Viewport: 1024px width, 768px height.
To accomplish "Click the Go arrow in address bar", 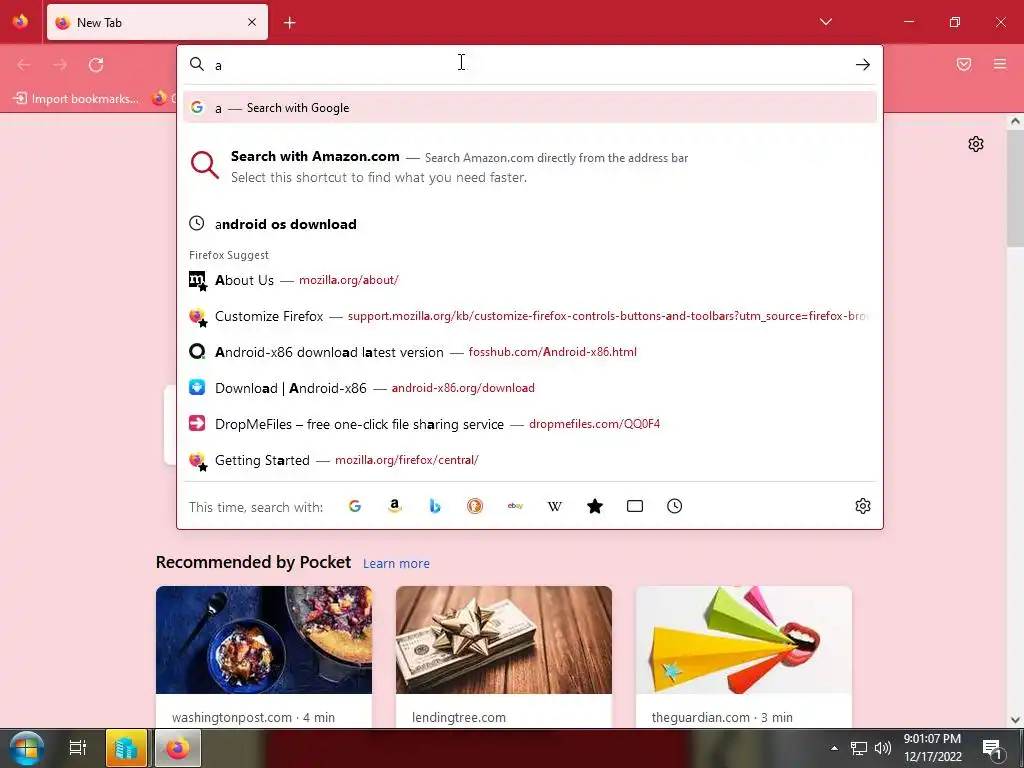I will pyautogui.click(x=863, y=65).
